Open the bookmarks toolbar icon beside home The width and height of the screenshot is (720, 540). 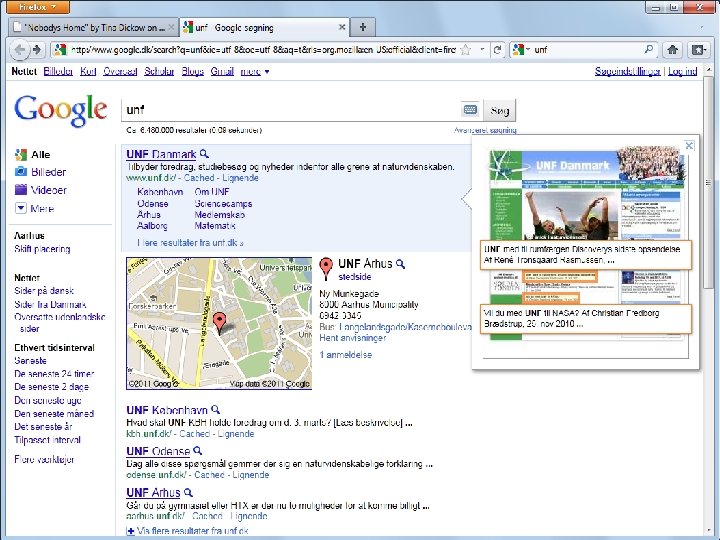click(x=698, y=50)
